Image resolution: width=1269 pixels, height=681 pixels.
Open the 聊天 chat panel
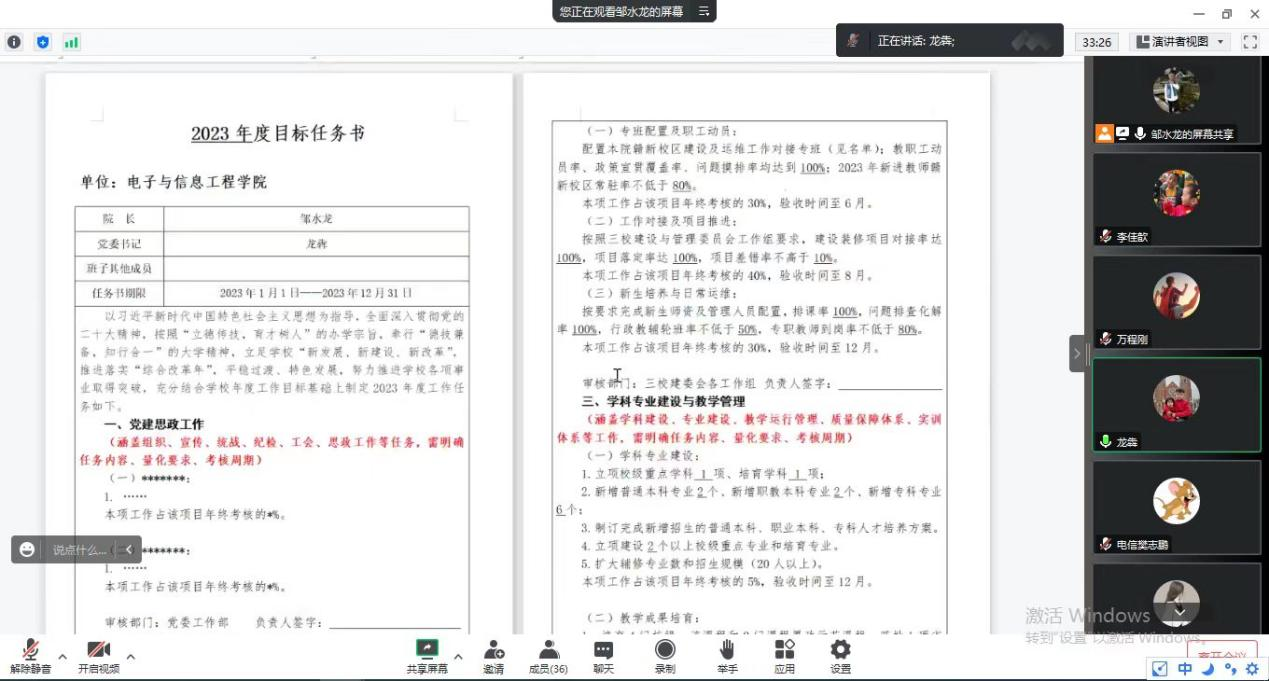[x=603, y=655]
